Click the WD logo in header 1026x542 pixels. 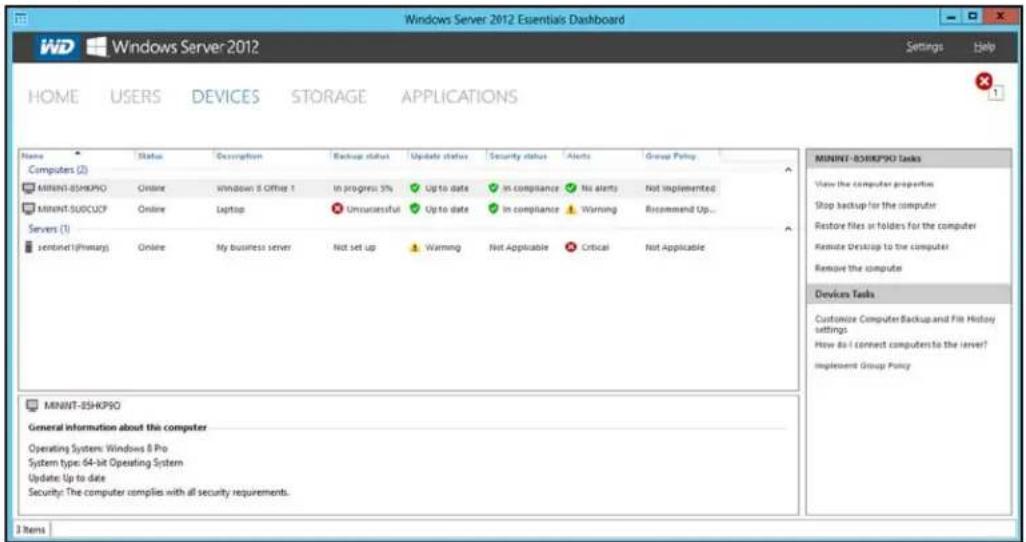58,47
